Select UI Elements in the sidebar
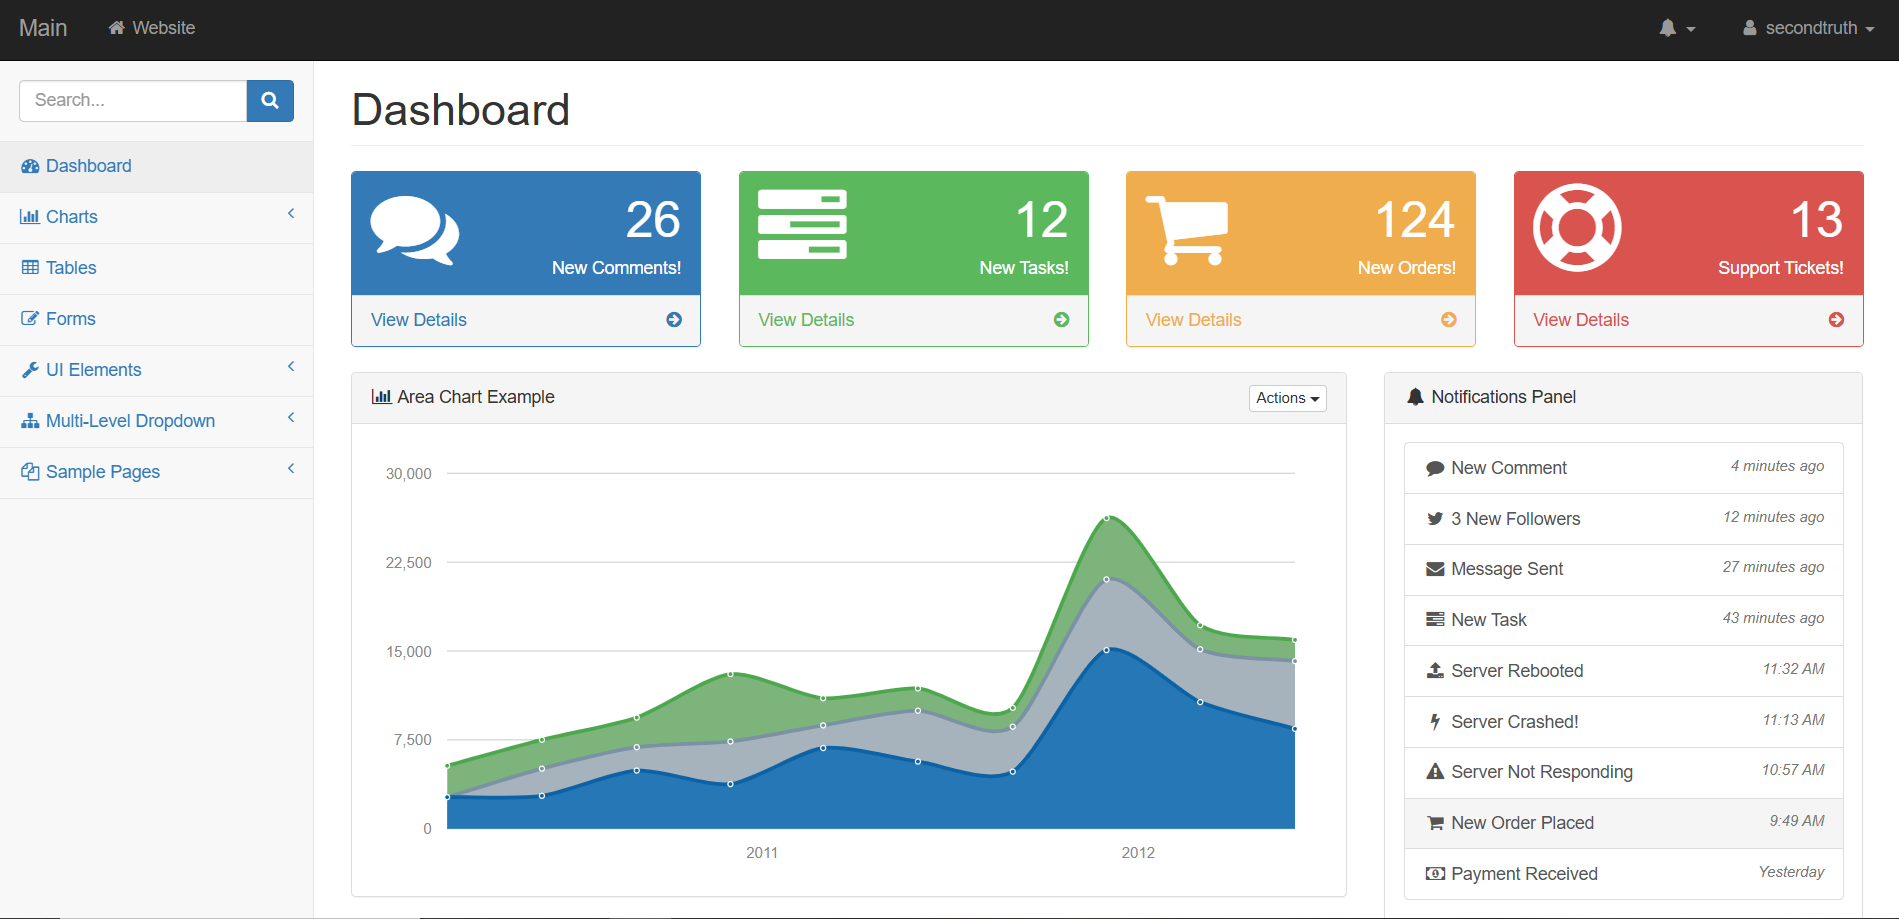 pos(156,371)
